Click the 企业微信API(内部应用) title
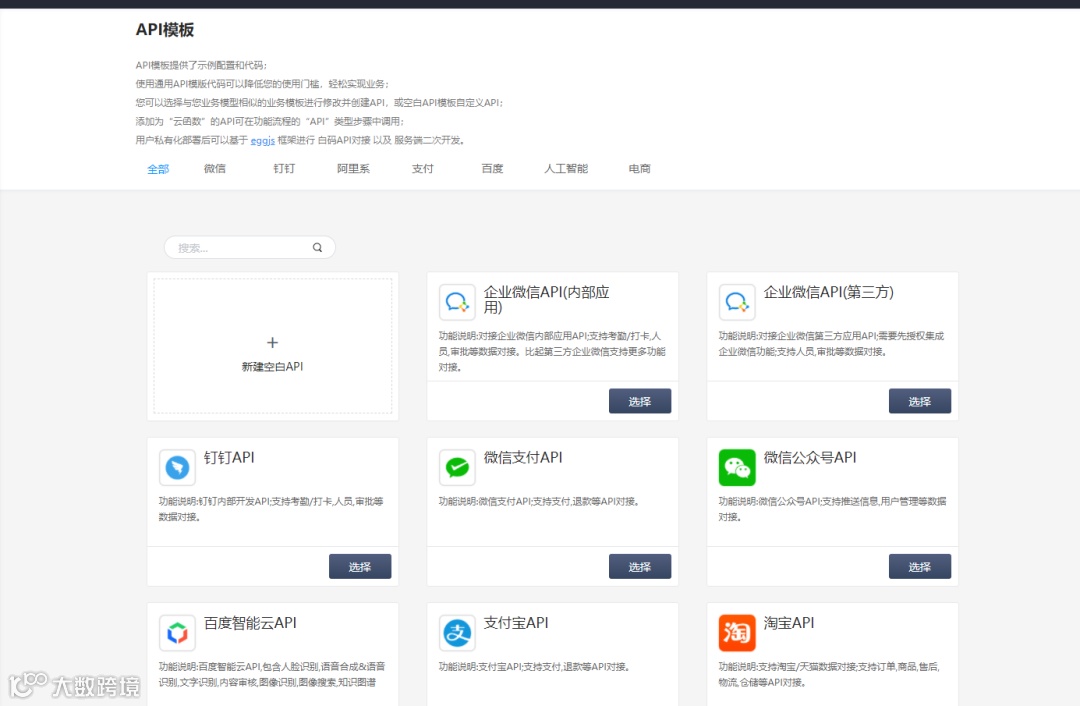This screenshot has height=706, width=1080. click(546, 300)
